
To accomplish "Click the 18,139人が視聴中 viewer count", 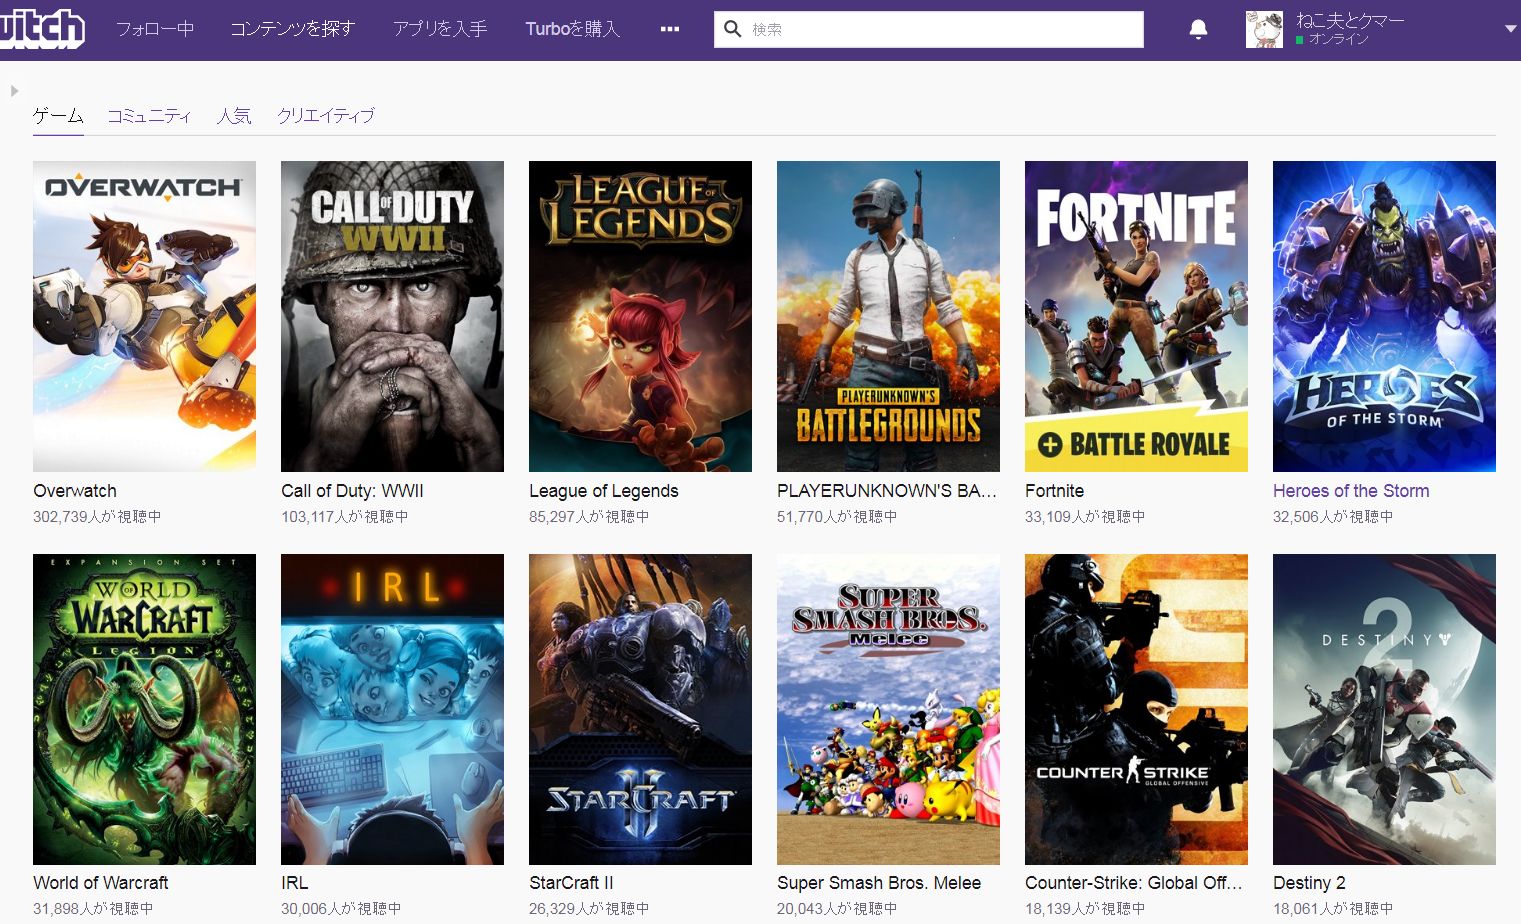I will coord(1085,909).
